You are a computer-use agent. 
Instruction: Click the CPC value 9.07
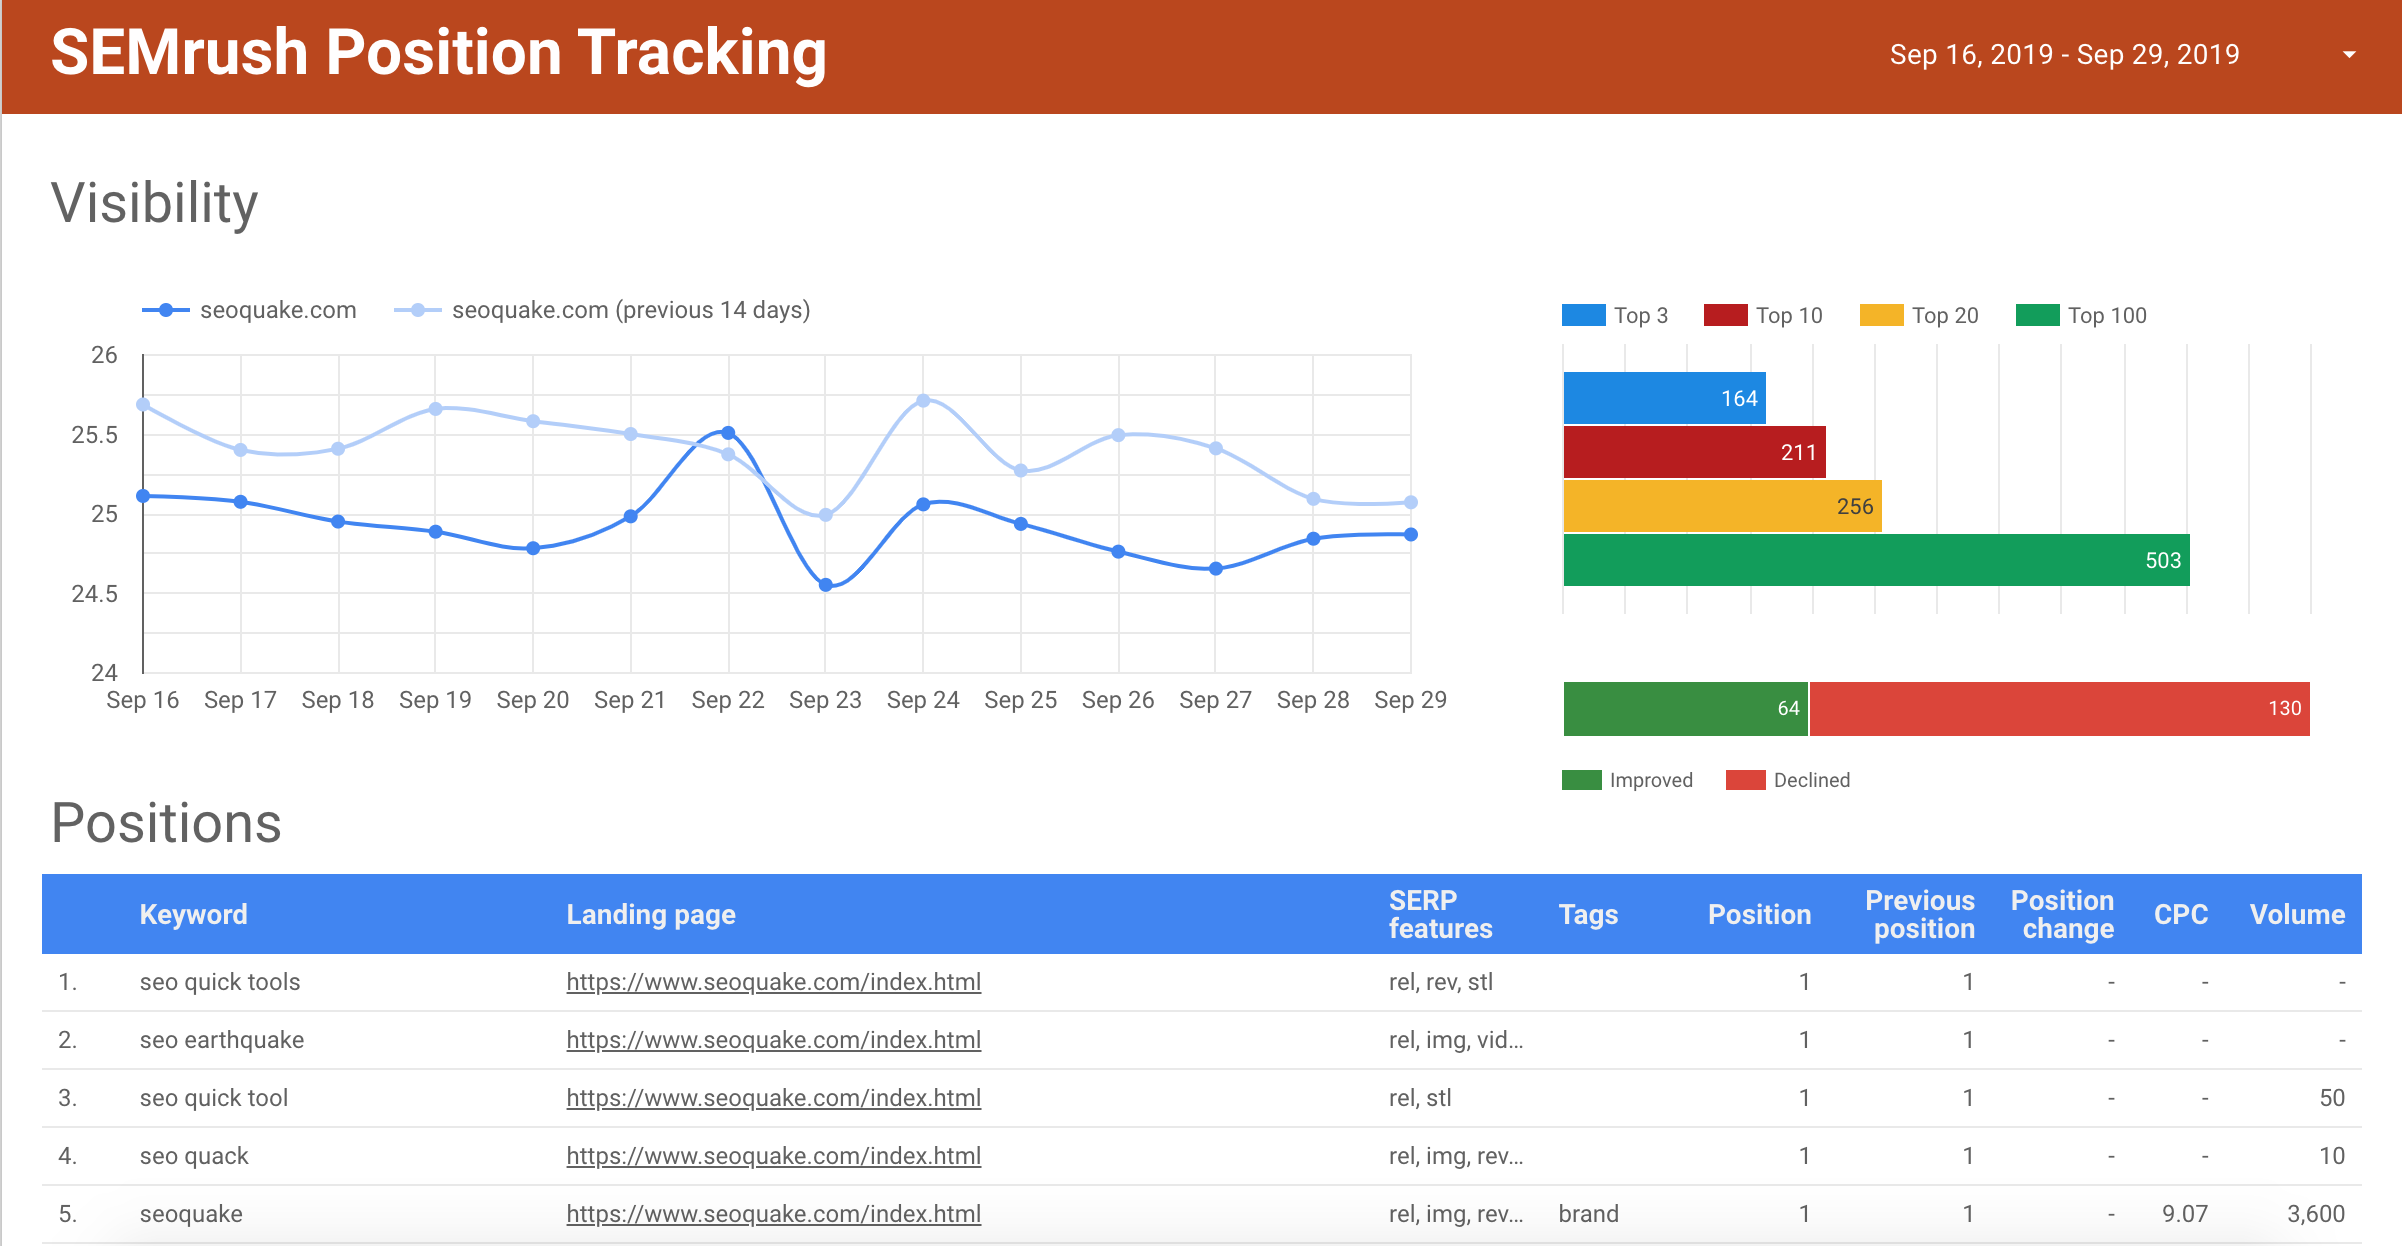pos(2184,1214)
